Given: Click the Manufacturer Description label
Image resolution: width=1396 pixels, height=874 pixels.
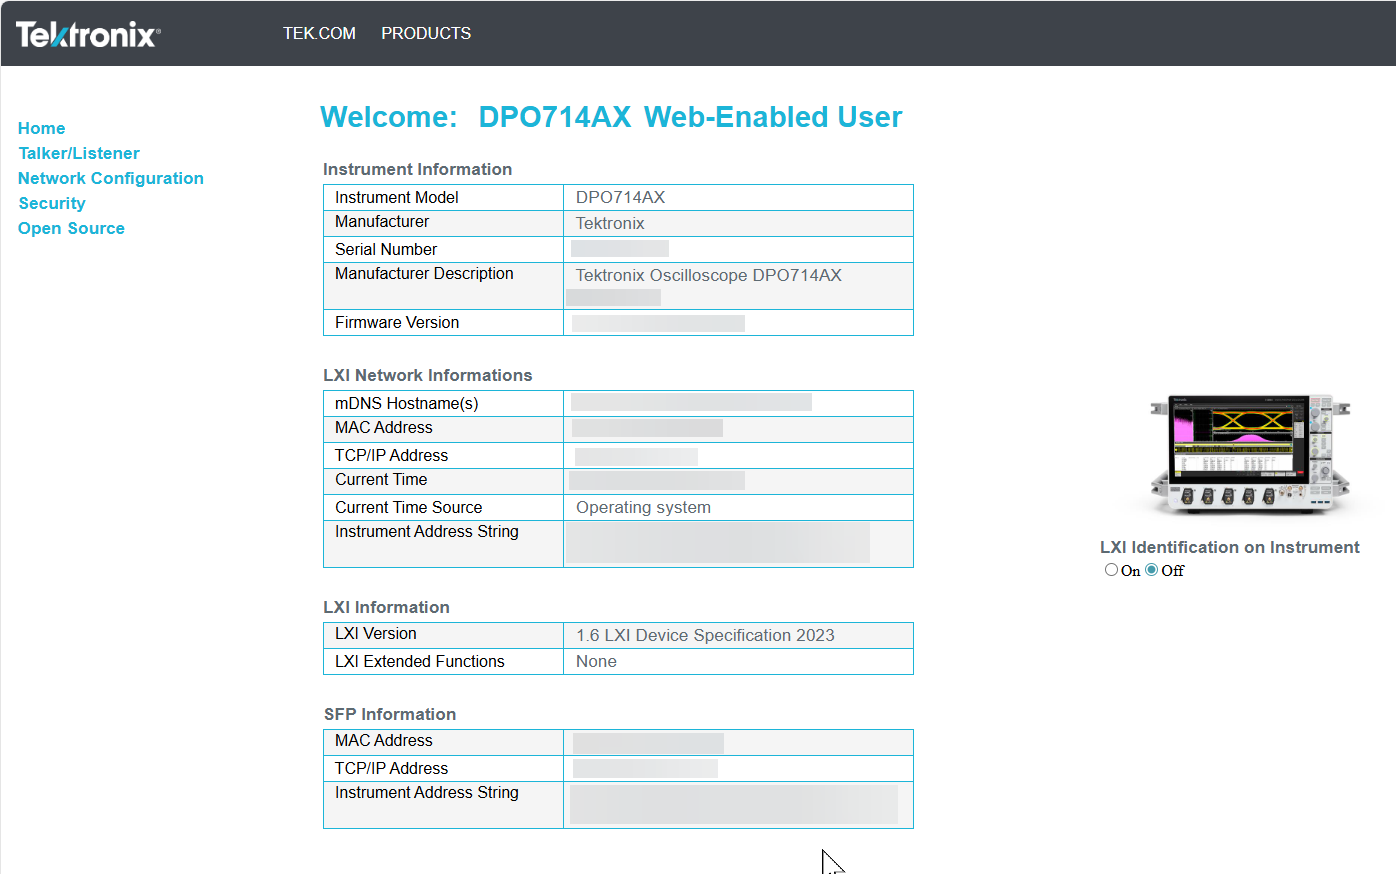Looking at the screenshot, I should 424,273.
